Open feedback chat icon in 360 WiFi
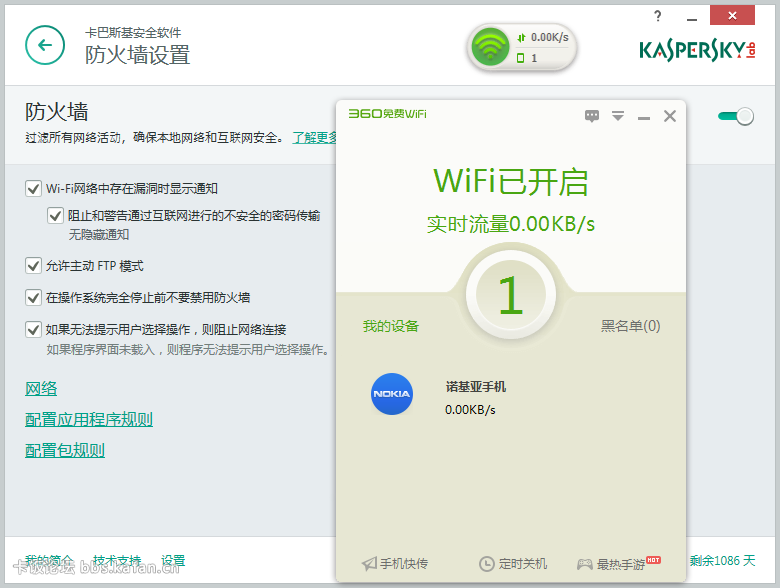Image resolution: width=780 pixels, height=588 pixels. [591, 116]
